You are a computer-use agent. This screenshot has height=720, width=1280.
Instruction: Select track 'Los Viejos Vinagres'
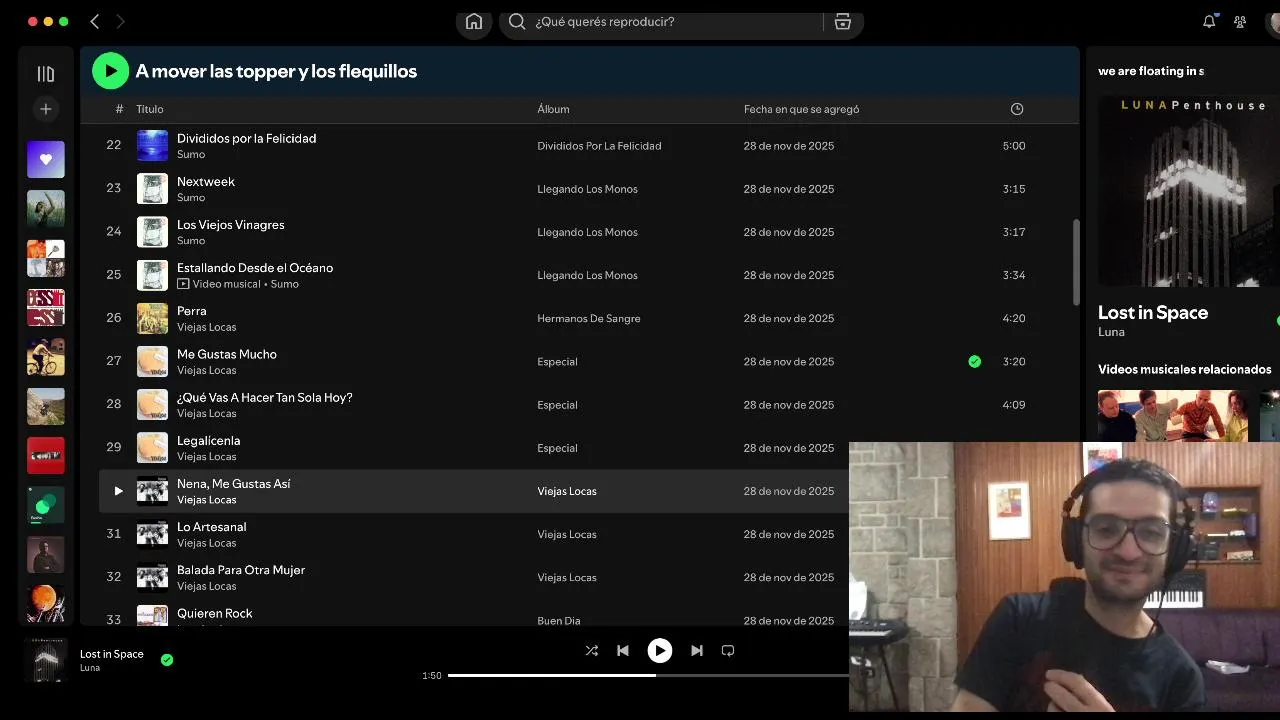click(231, 225)
